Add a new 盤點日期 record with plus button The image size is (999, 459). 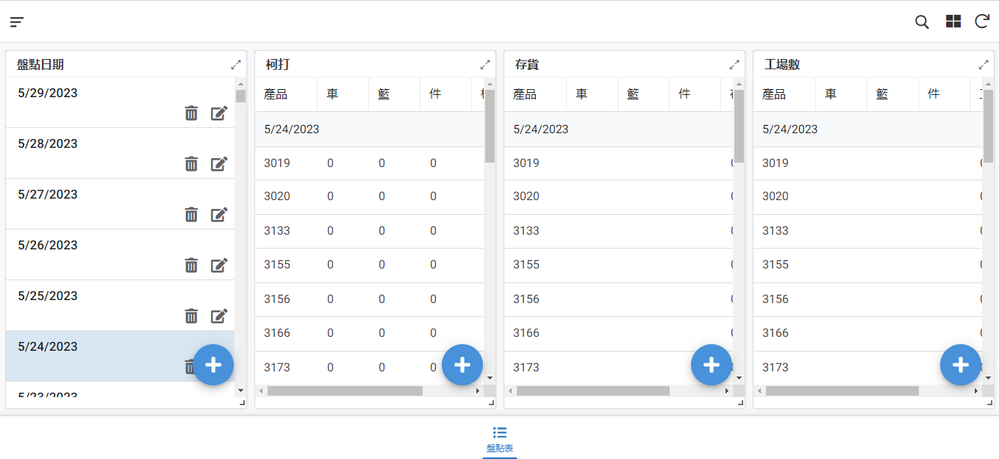click(213, 365)
